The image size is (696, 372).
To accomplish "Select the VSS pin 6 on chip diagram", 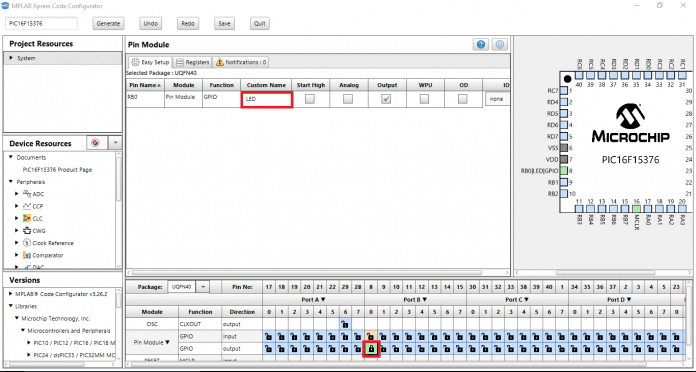I will pos(564,147).
